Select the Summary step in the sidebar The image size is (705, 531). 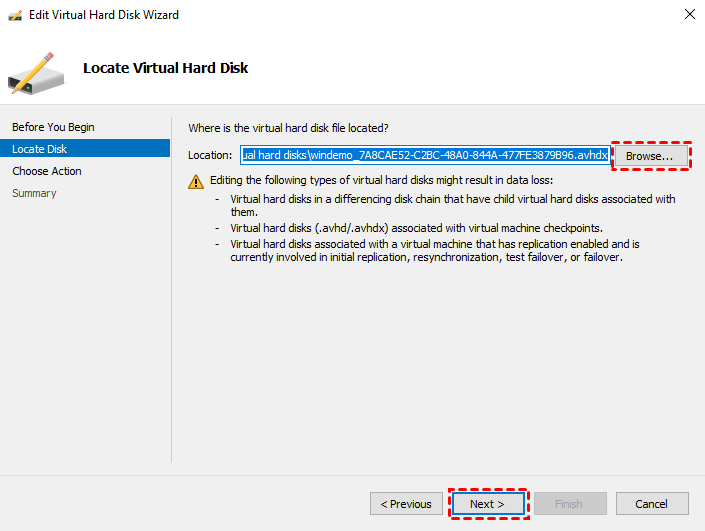point(34,193)
